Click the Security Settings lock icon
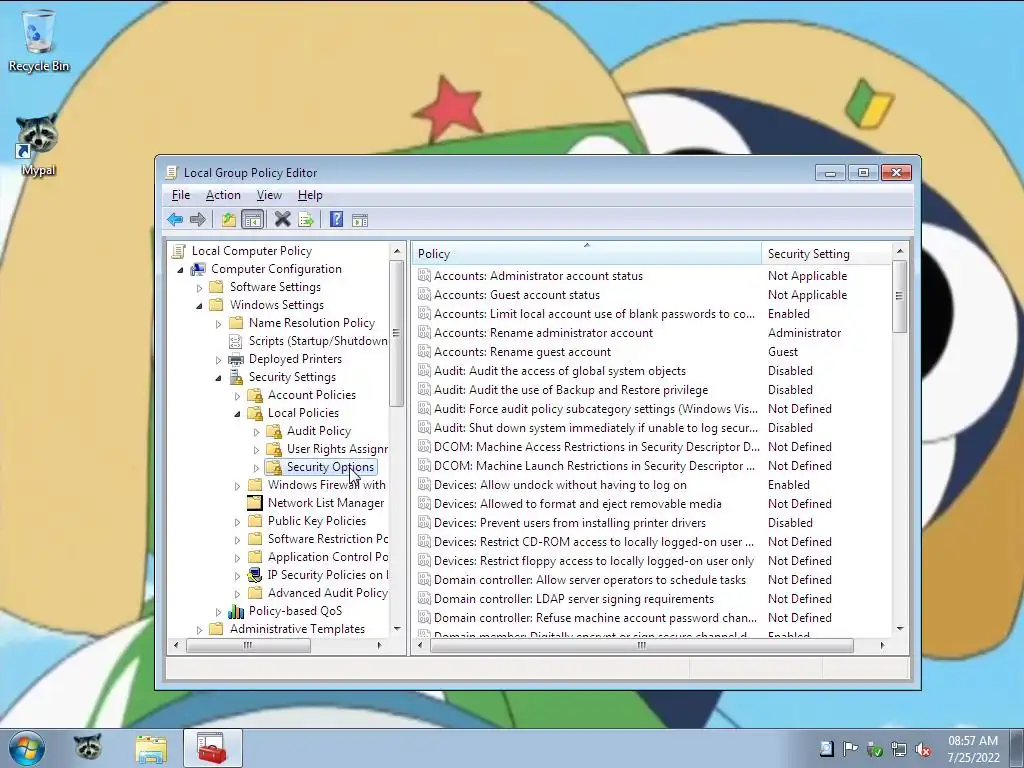This screenshot has height=768, width=1024. [236, 377]
